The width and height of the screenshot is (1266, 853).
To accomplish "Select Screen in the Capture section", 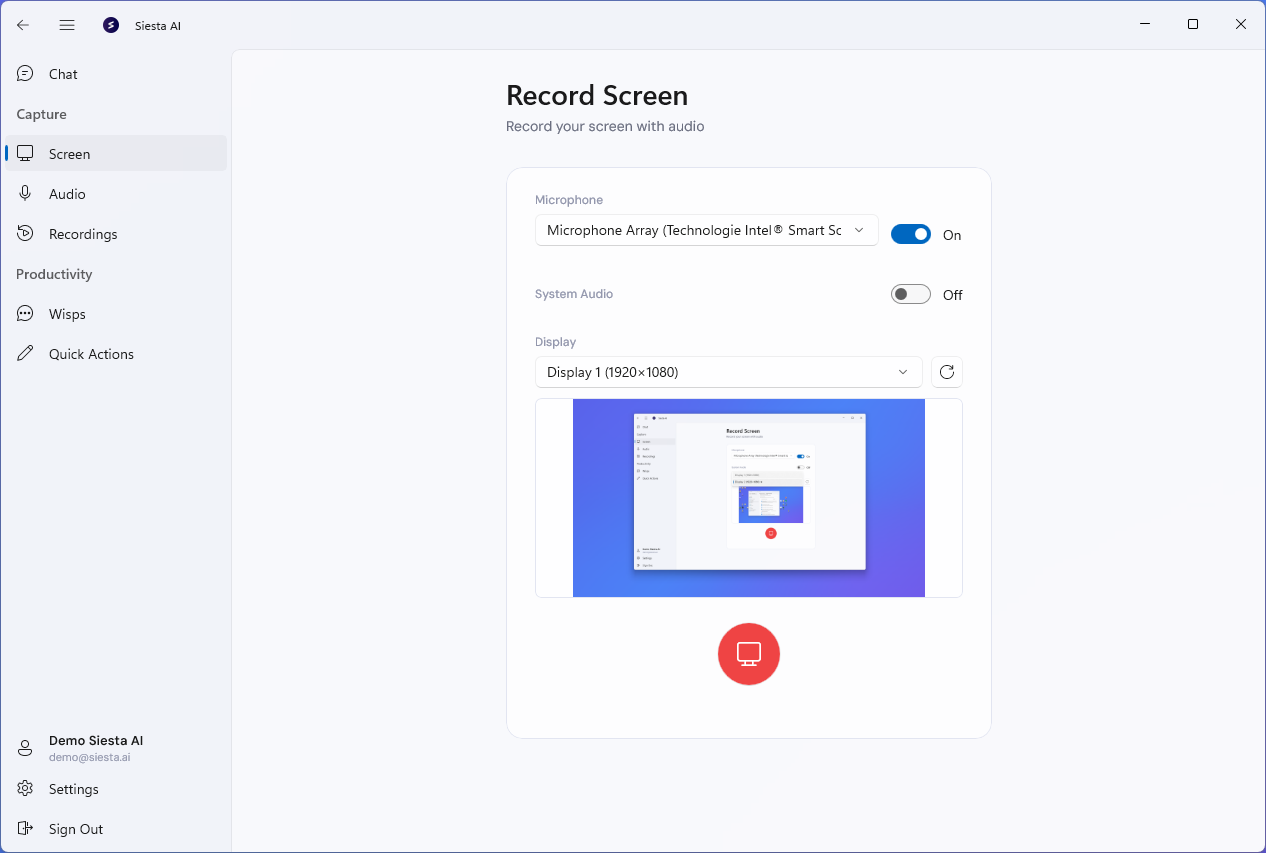I will 116,154.
